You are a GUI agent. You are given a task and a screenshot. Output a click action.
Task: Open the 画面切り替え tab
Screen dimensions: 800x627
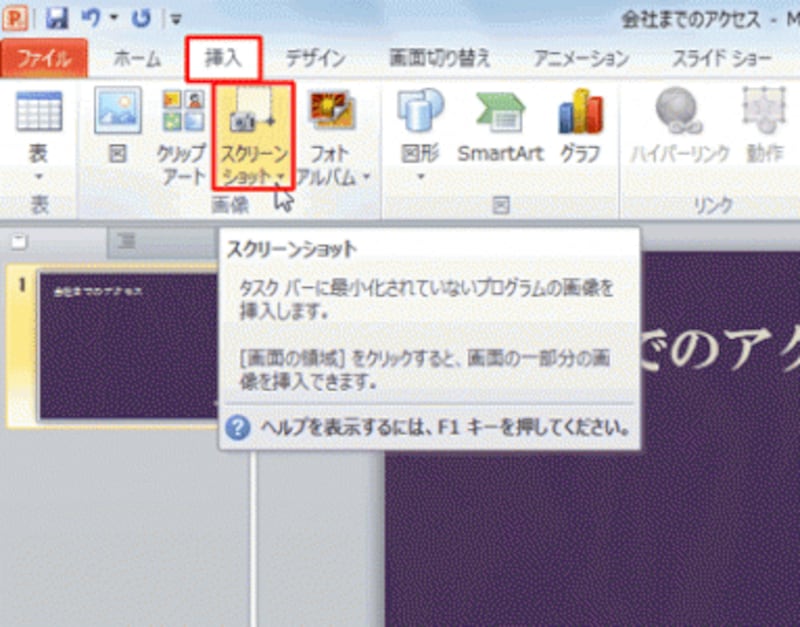click(x=440, y=59)
